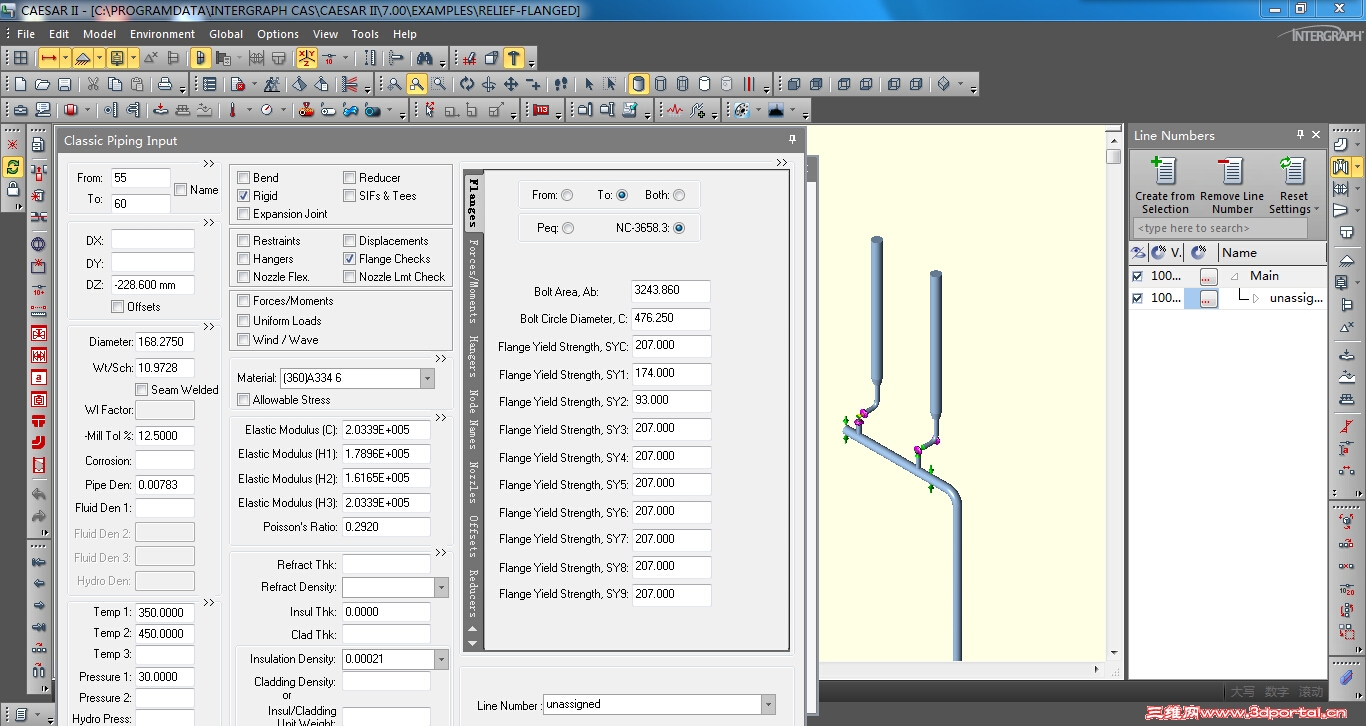Disable the Flange Checks checkbox
Image resolution: width=1366 pixels, height=726 pixels.
350,259
